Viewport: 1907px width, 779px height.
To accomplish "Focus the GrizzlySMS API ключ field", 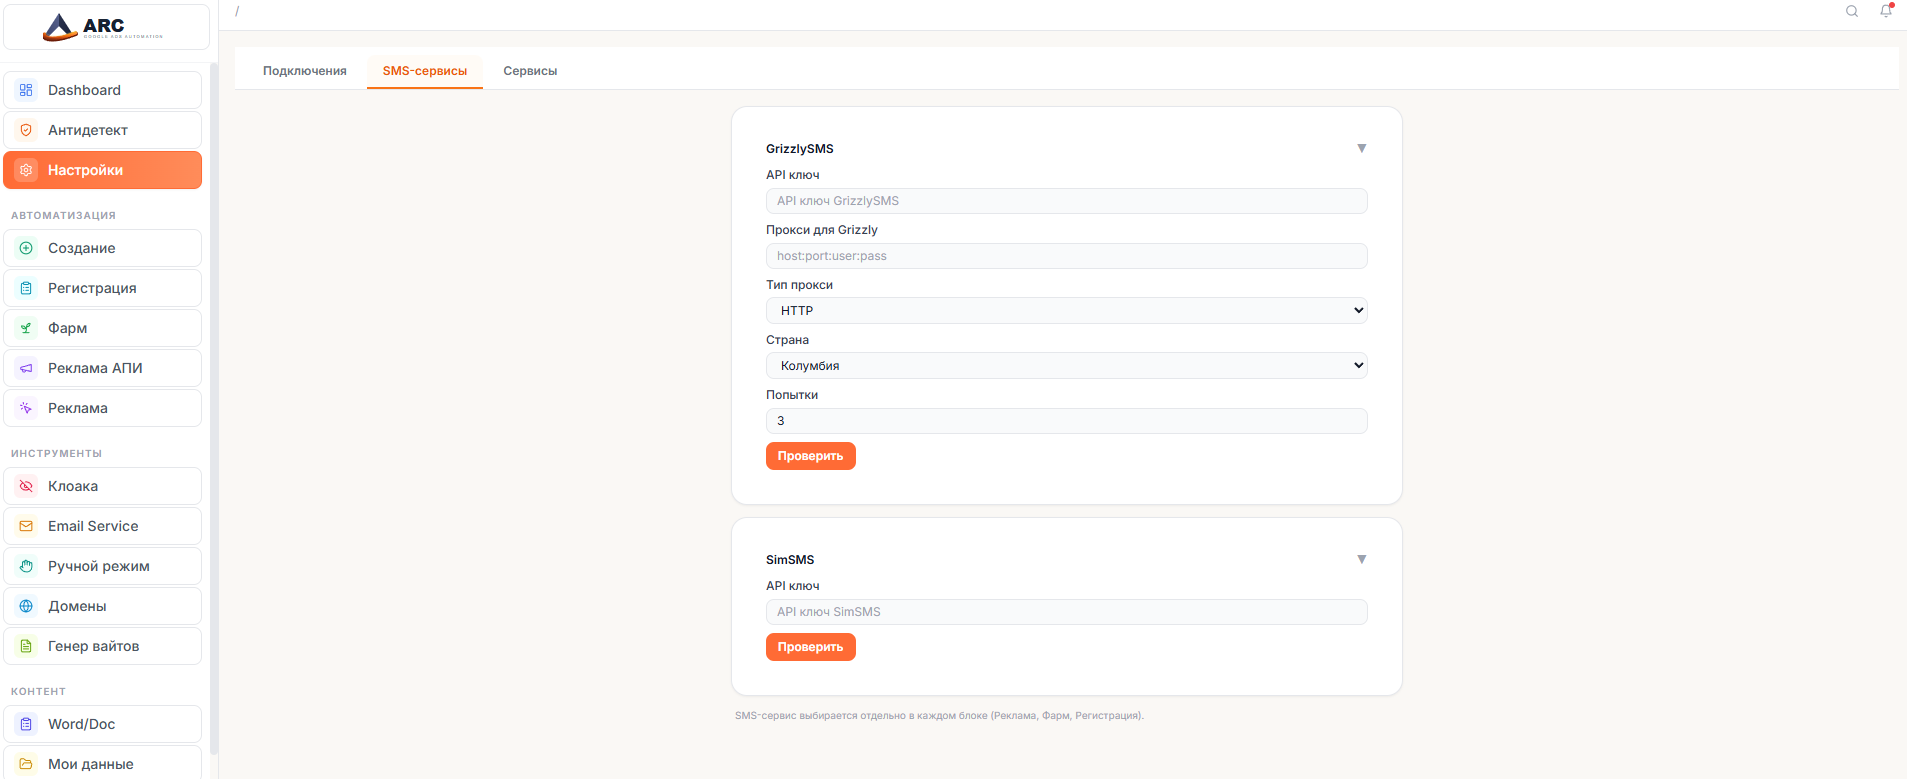I will click(x=1066, y=201).
